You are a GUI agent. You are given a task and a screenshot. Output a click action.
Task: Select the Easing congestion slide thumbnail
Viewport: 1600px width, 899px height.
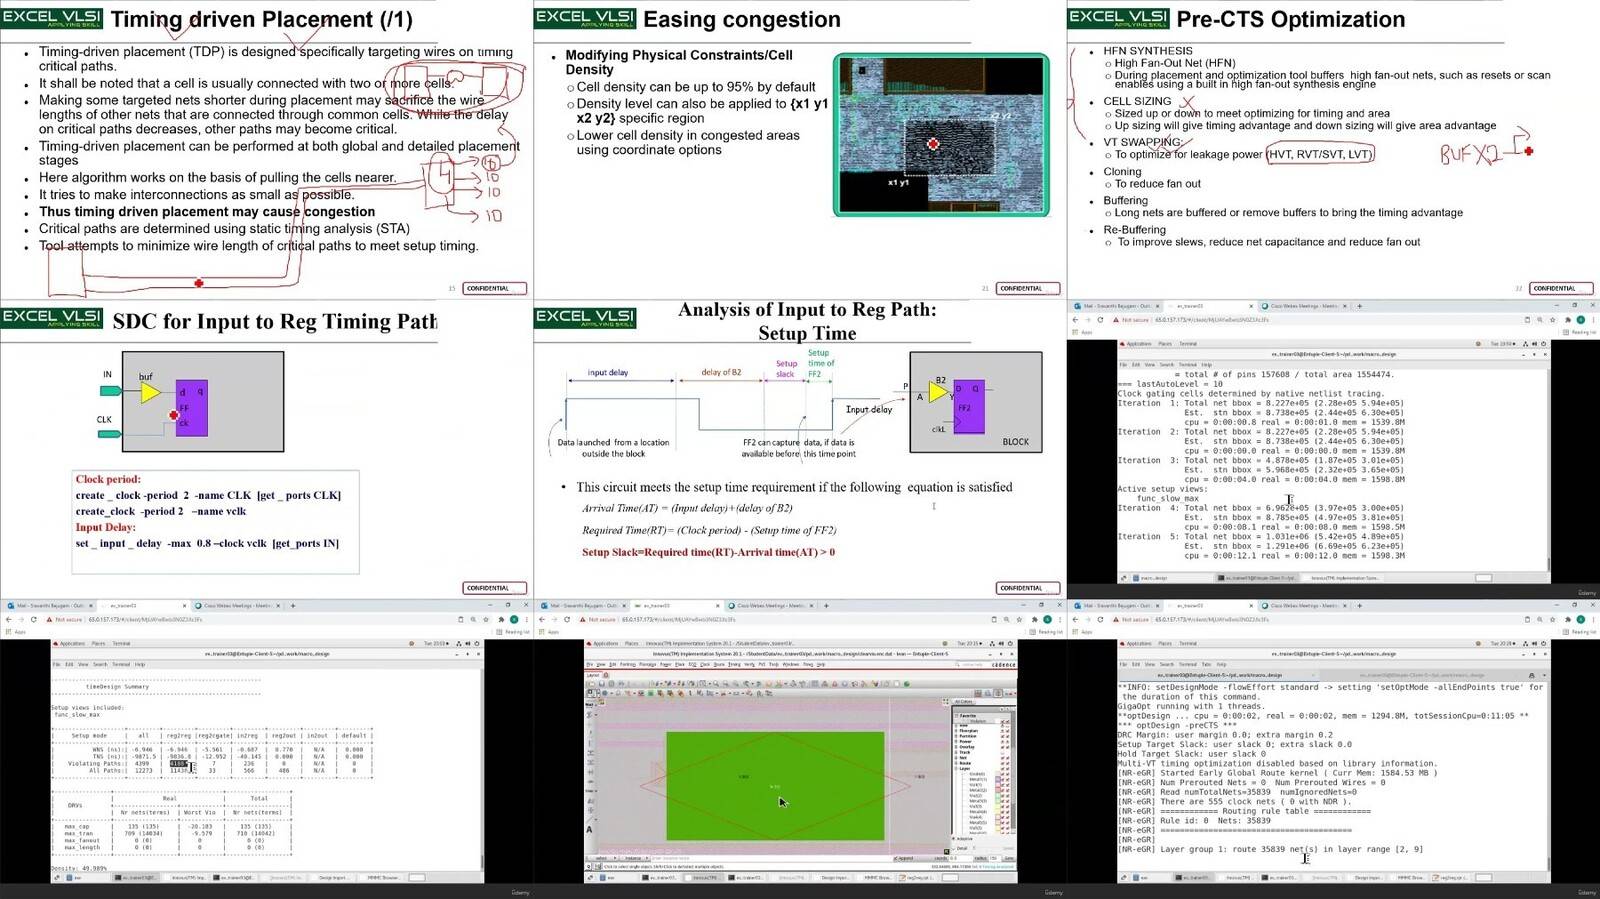[800, 149]
